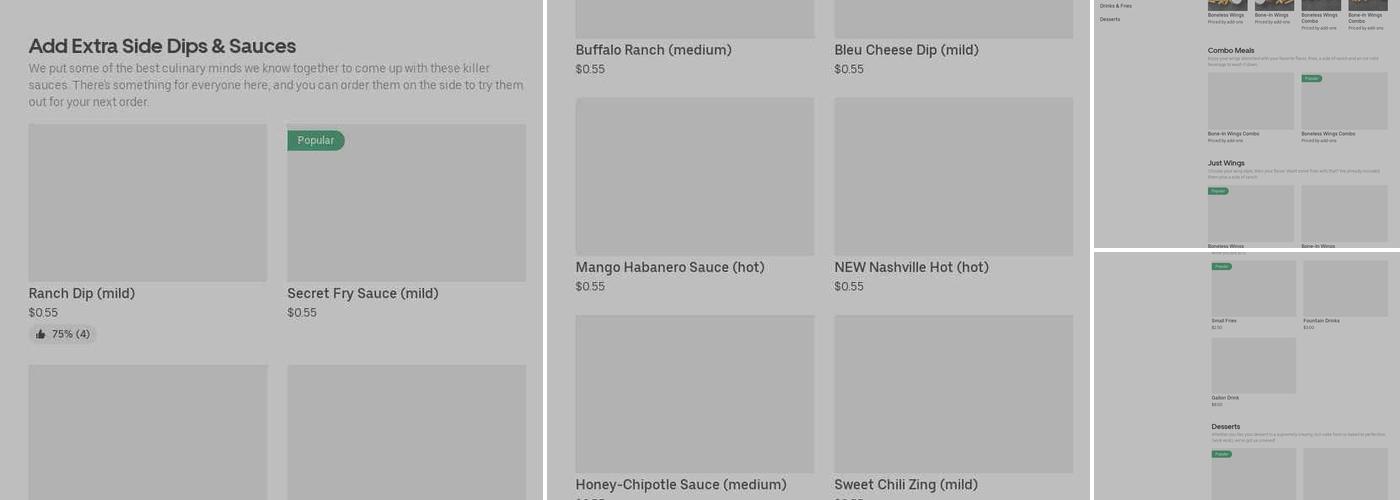Open the Mango Habanero Sauce (hot) image

pyautogui.click(x=694, y=176)
